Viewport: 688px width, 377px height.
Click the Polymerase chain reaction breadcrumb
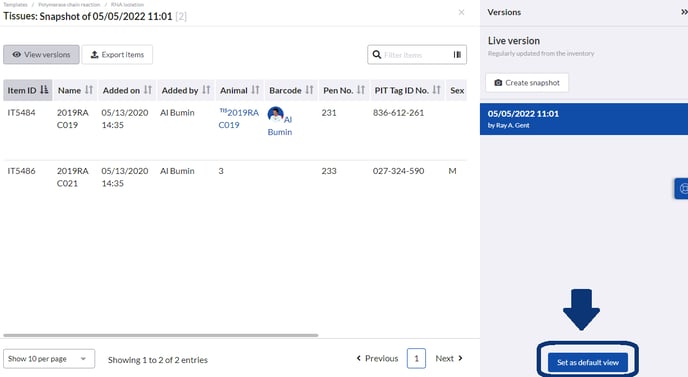point(69,4)
